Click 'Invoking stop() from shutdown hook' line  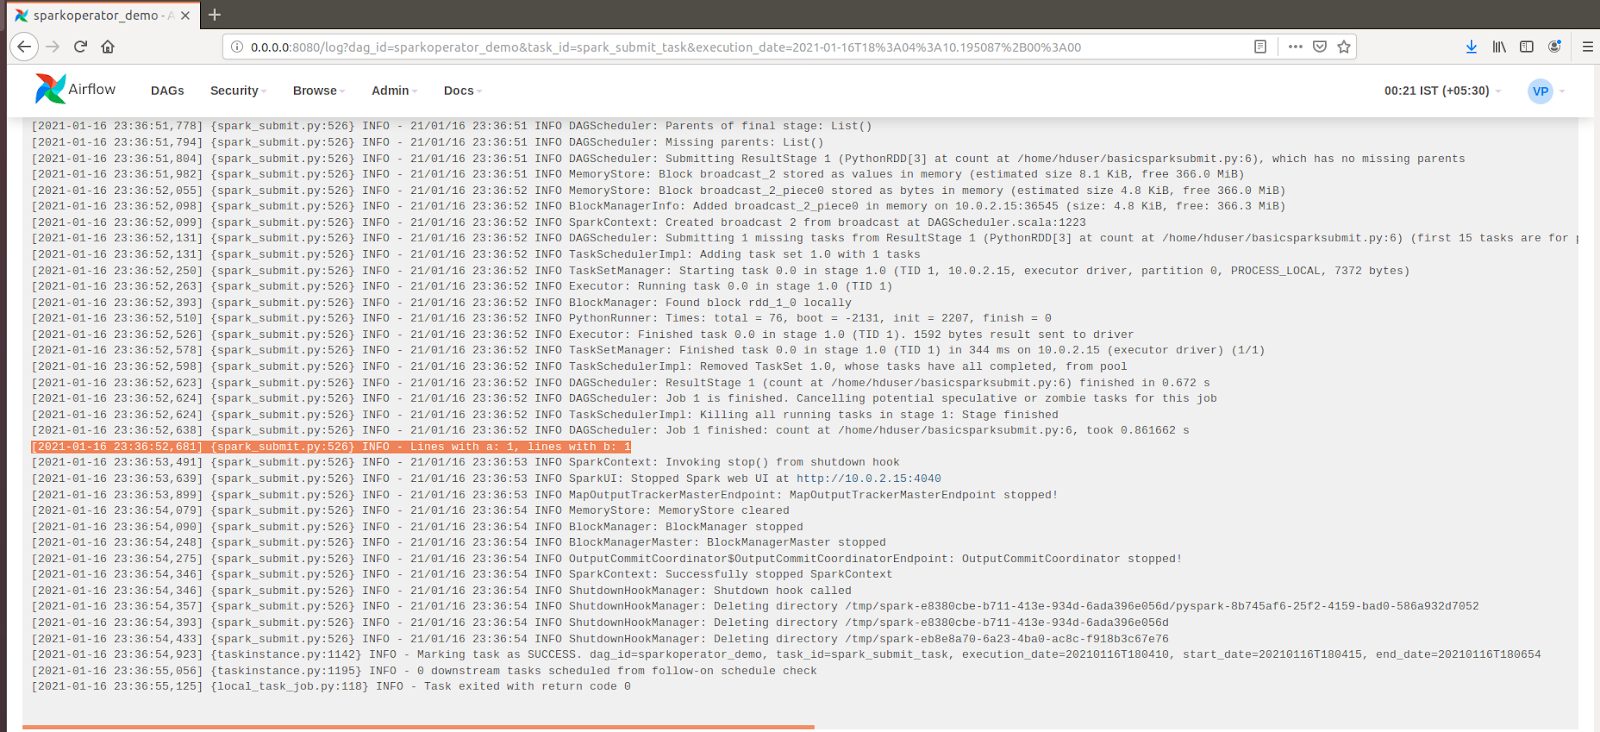coord(465,462)
